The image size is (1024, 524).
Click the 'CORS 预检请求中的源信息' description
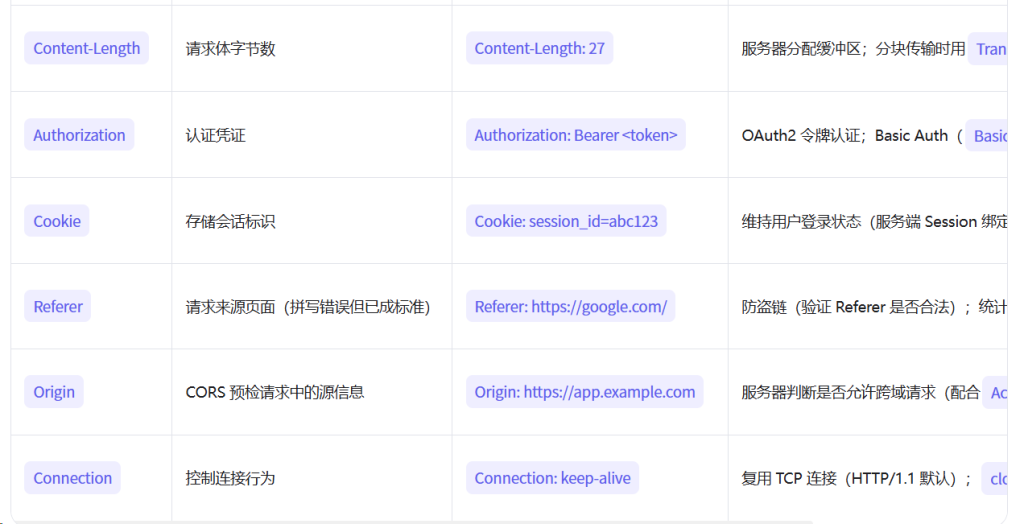[x=275, y=392]
